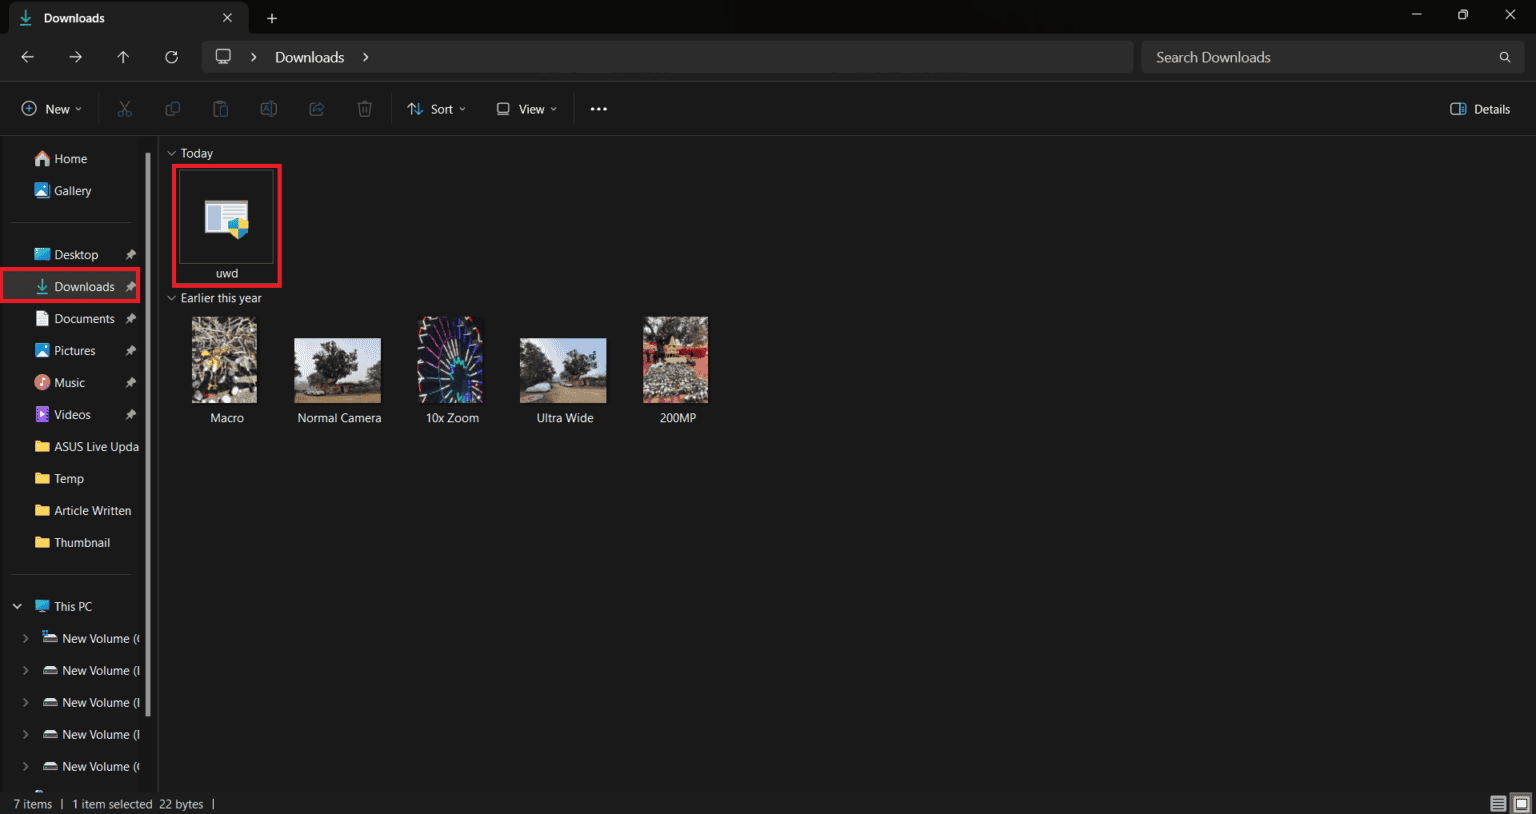Click the Search Downloads field

(1320, 57)
